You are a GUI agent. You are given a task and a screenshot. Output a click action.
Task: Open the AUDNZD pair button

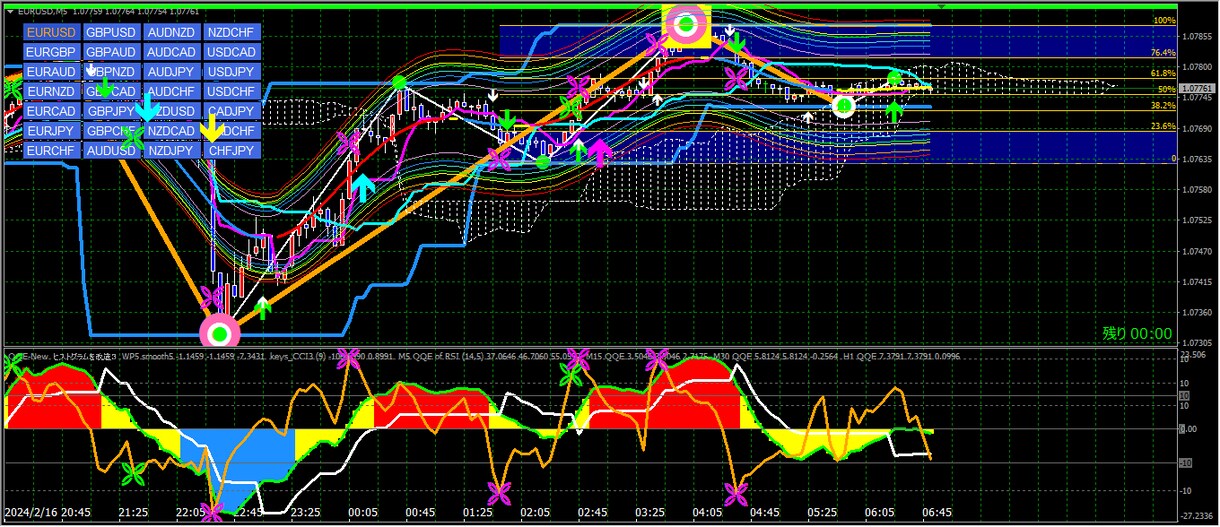pyautogui.click(x=171, y=32)
